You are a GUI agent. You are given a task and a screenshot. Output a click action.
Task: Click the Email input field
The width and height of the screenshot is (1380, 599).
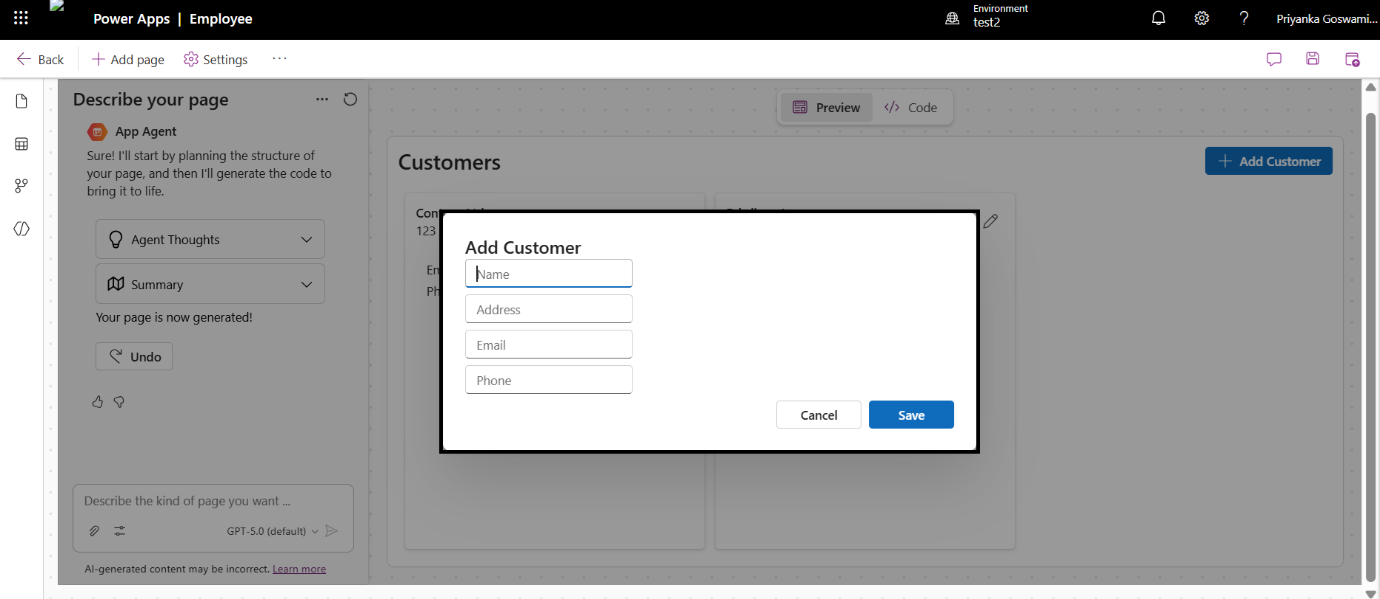(549, 345)
